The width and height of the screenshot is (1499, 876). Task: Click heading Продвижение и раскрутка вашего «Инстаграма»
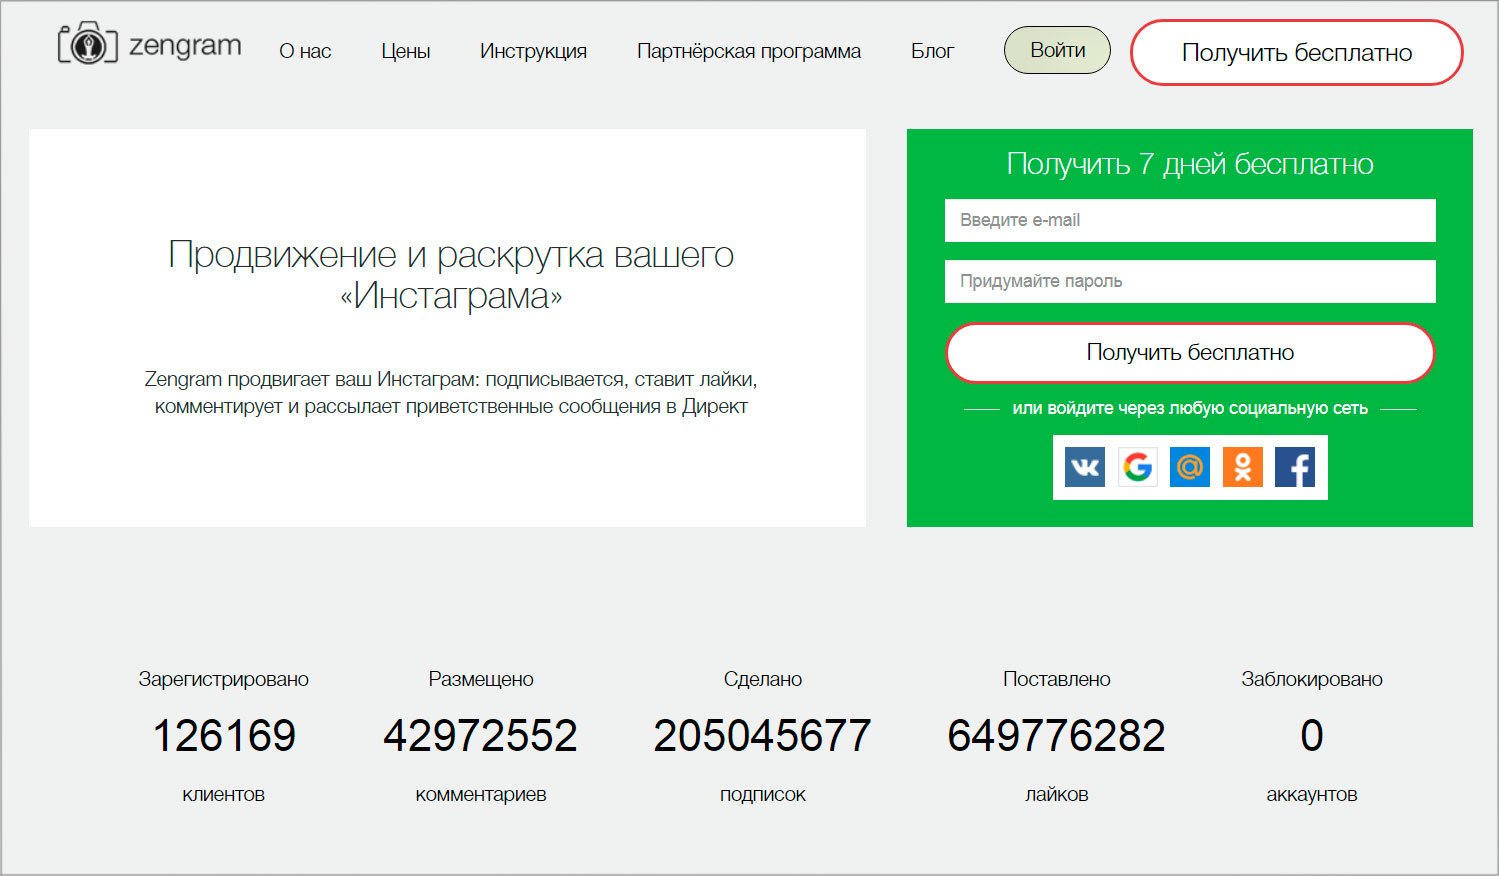coord(451,275)
